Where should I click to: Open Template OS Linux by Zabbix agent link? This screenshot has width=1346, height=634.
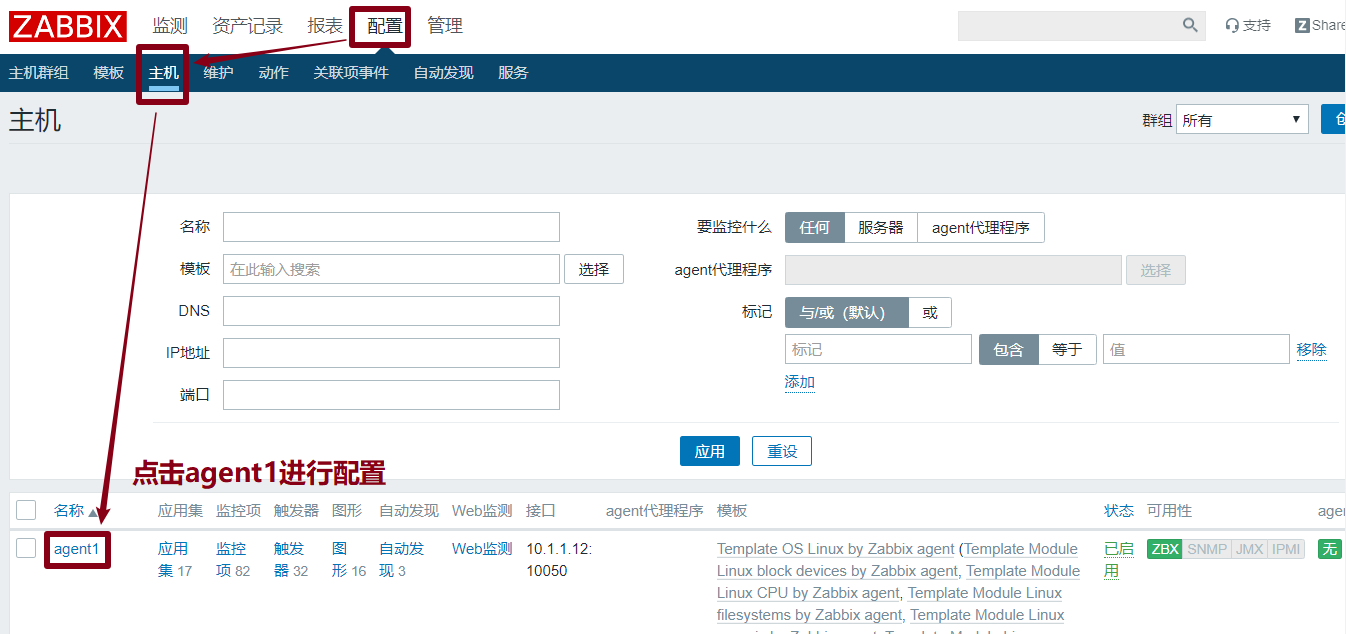(836, 549)
